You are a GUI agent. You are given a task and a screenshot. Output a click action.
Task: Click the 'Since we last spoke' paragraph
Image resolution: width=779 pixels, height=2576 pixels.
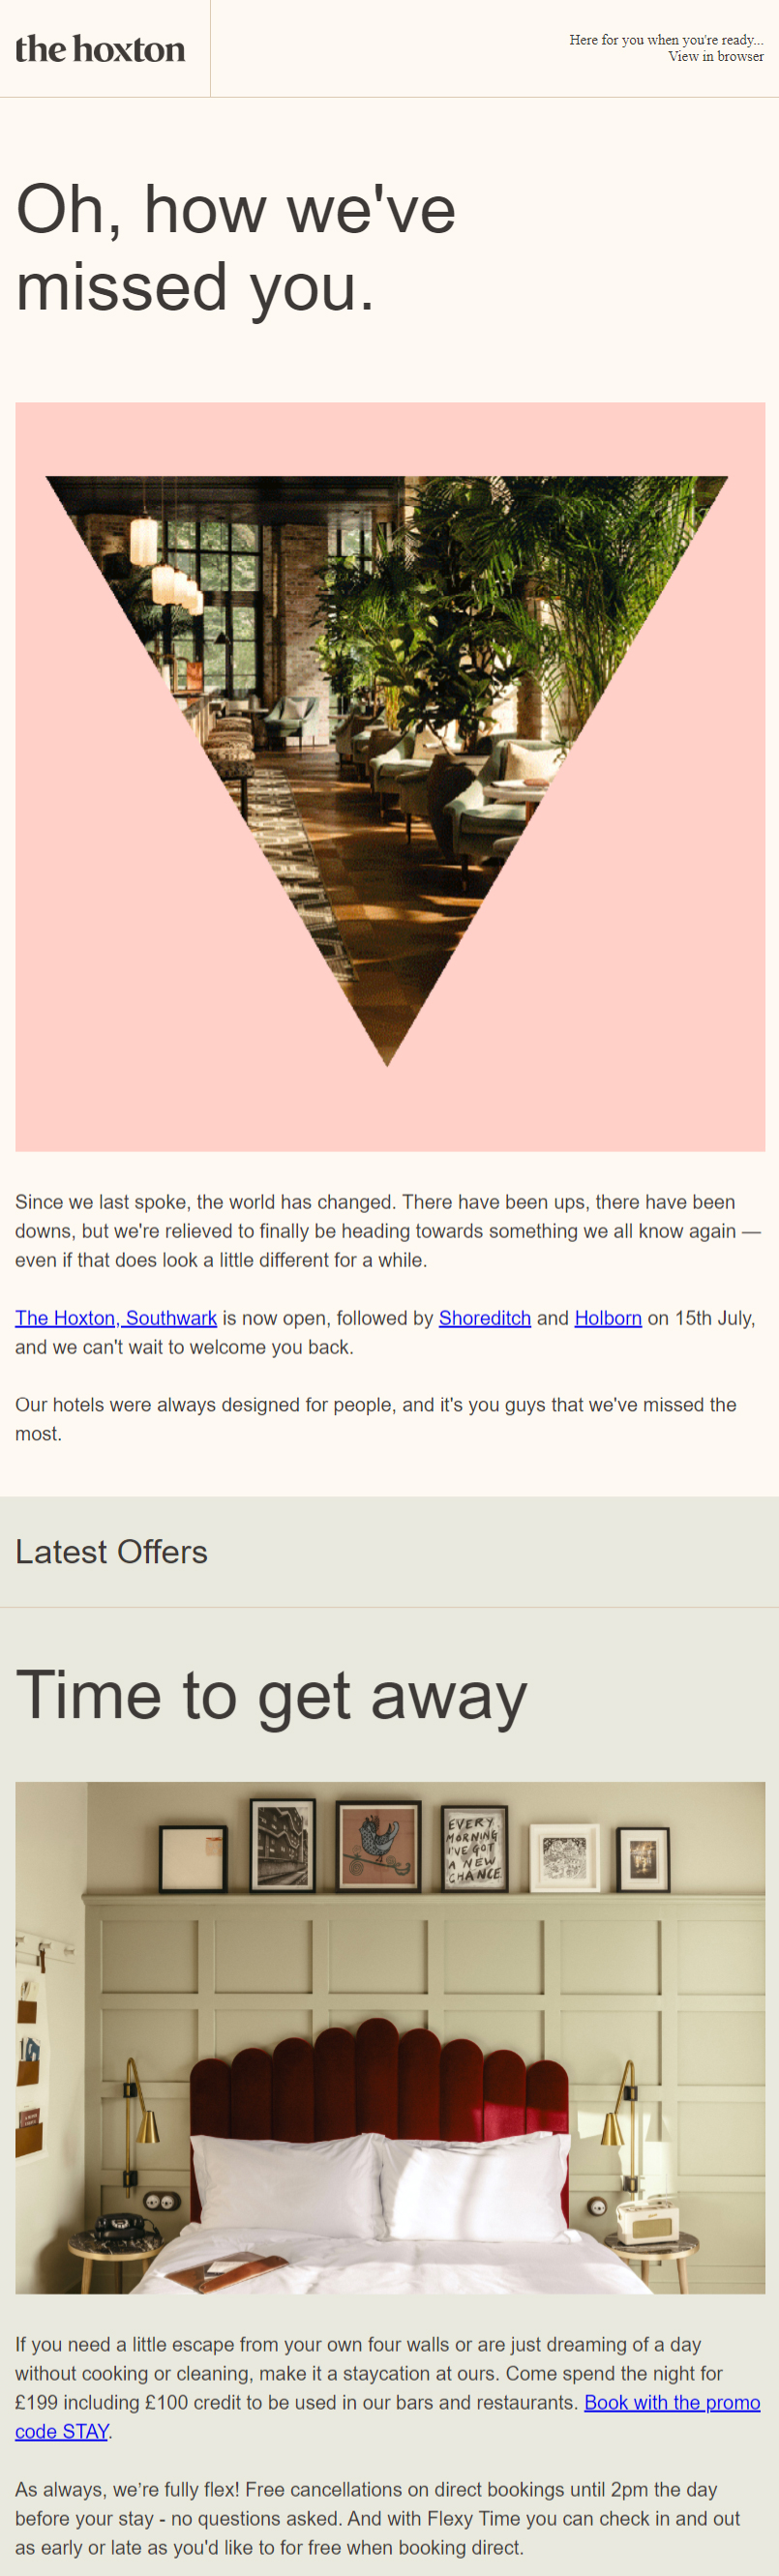[x=387, y=1231]
